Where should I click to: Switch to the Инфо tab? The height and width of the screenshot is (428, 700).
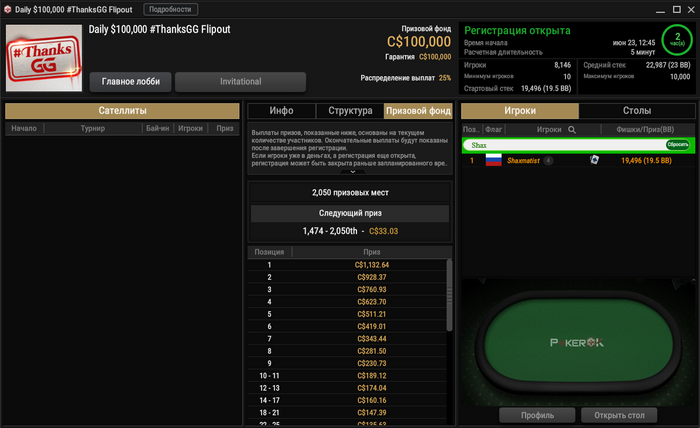pos(281,111)
